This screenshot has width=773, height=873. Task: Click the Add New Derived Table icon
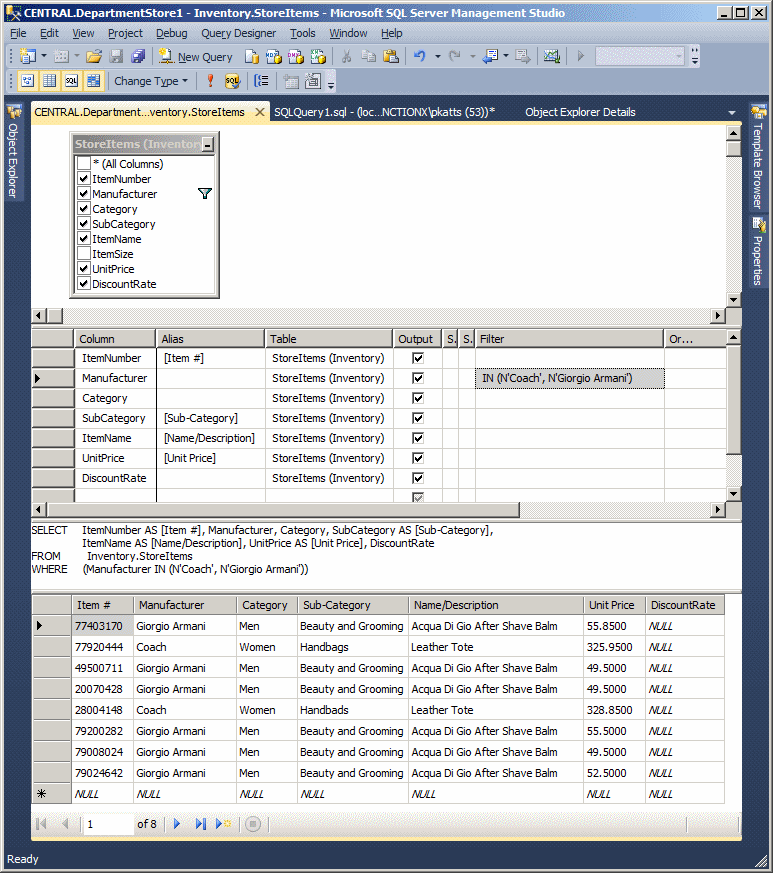click(313, 81)
